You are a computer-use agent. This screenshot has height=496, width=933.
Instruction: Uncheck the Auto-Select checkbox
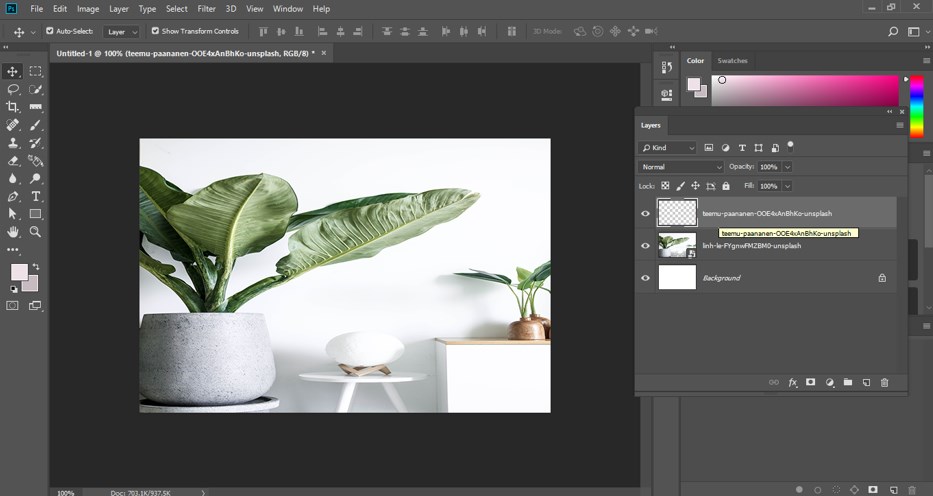(x=50, y=31)
